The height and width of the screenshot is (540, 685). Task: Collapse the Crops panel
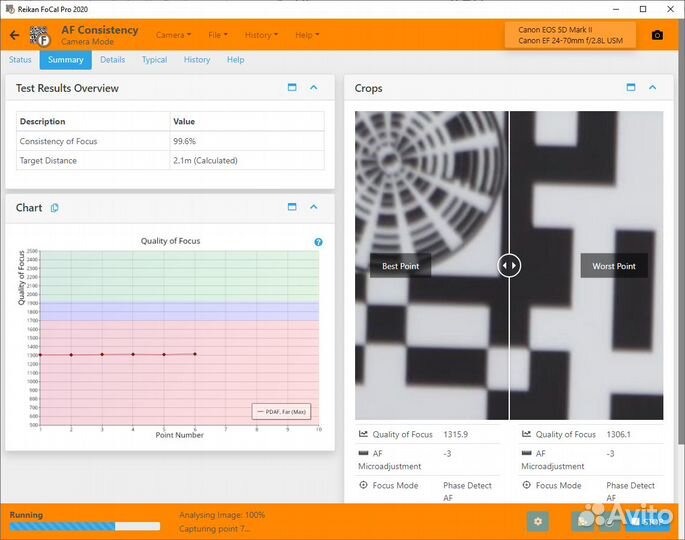click(652, 88)
